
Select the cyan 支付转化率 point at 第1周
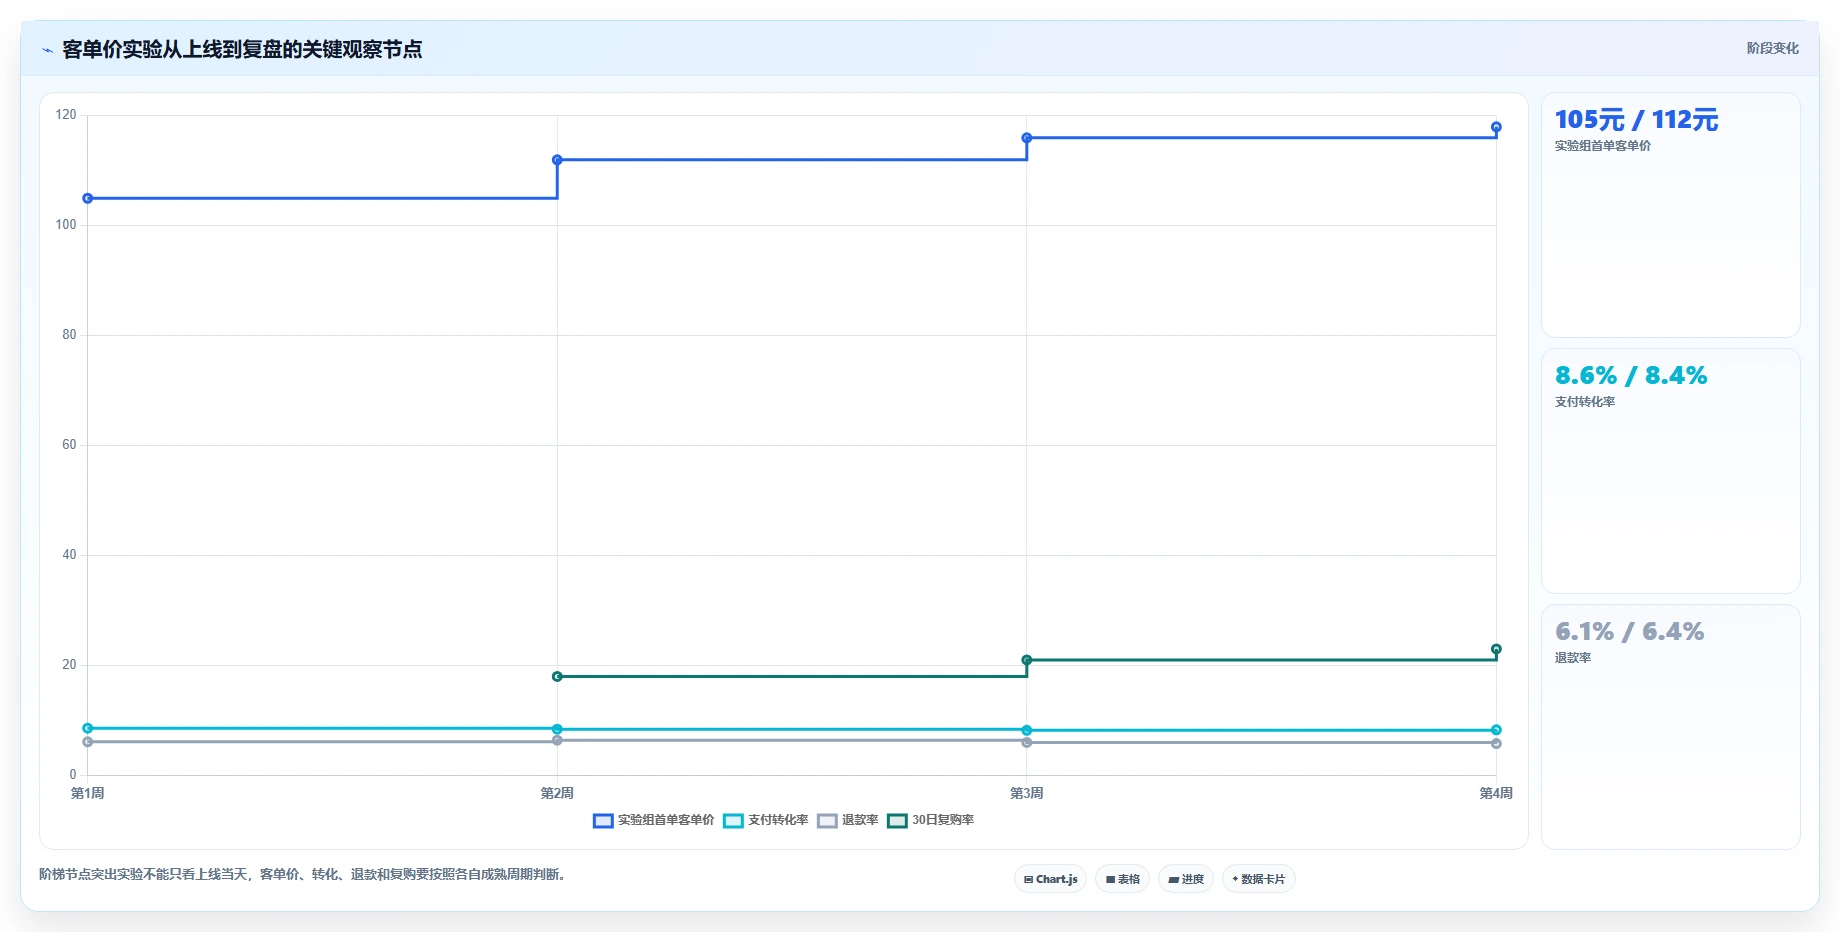coord(88,728)
